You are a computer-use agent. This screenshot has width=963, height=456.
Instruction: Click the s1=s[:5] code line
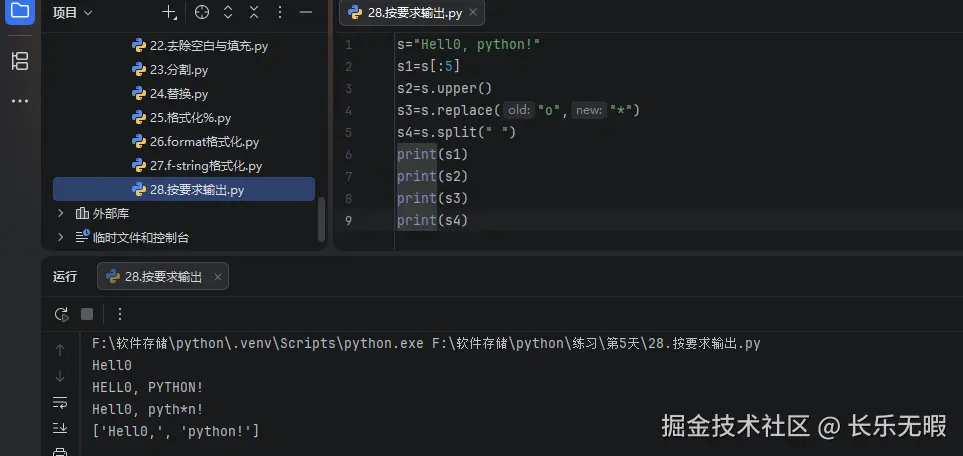429,66
